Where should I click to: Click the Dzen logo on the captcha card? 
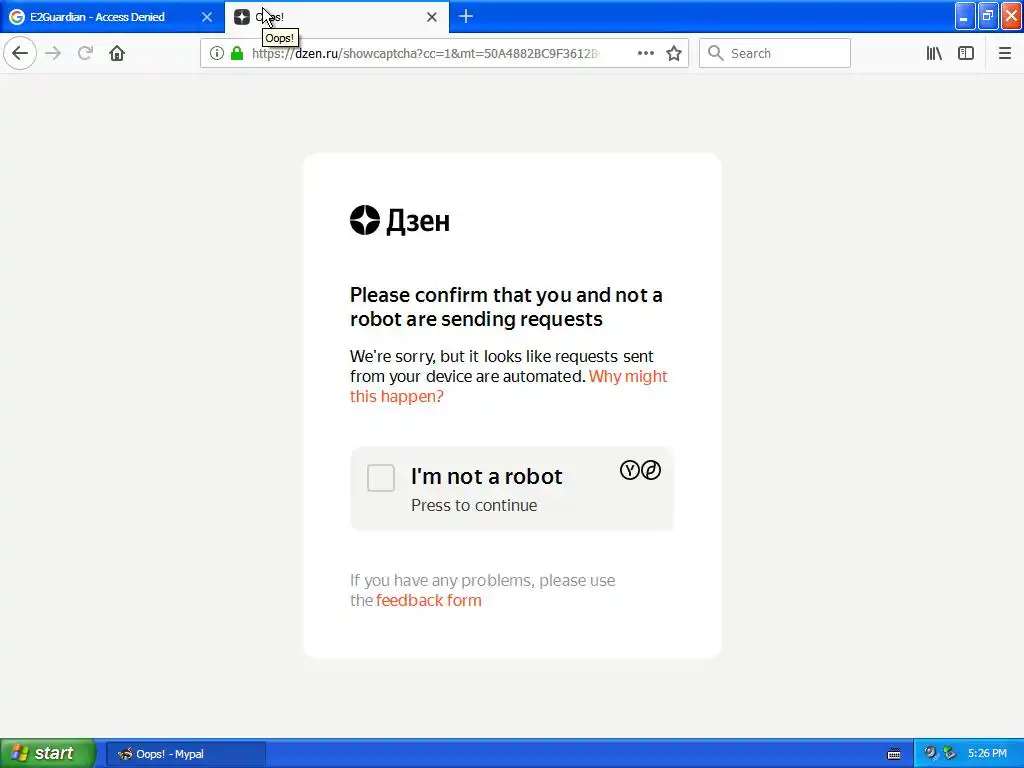pos(400,220)
